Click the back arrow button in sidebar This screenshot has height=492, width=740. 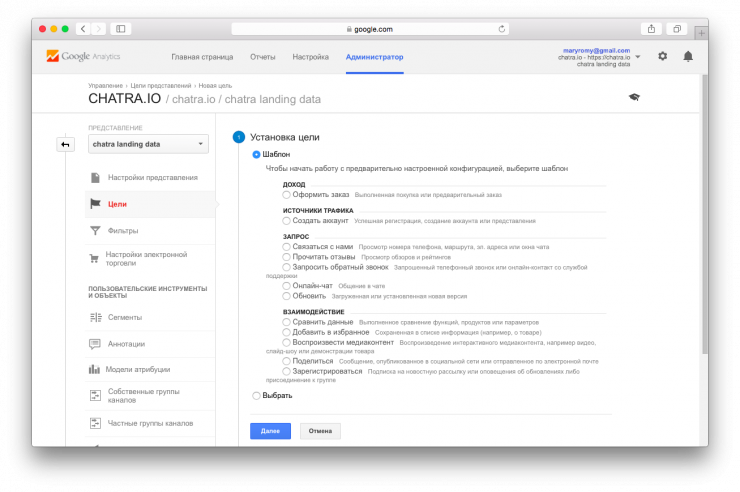point(65,145)
